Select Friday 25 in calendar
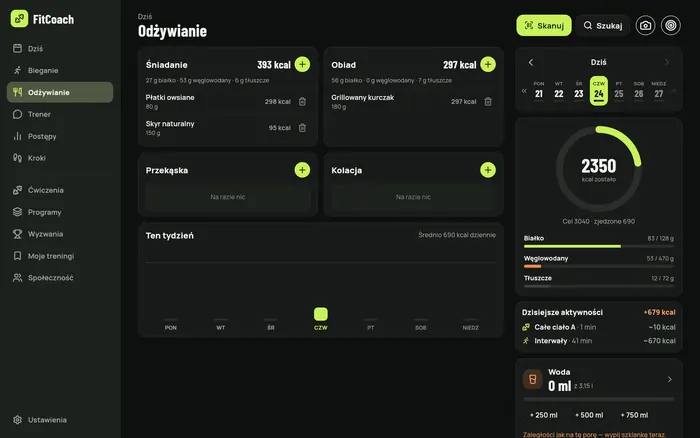Image resolution: width=700 pixels, height=438 pixels. coord(619,91)
